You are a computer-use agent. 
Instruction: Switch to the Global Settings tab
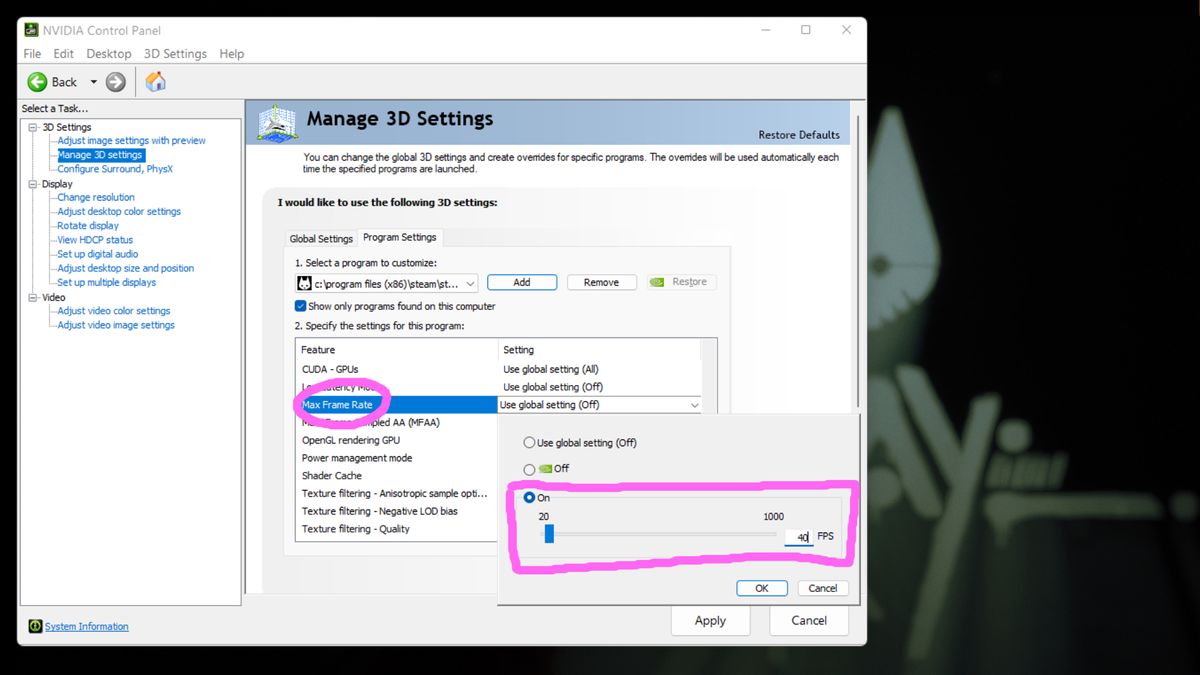[x=321, y=239]
